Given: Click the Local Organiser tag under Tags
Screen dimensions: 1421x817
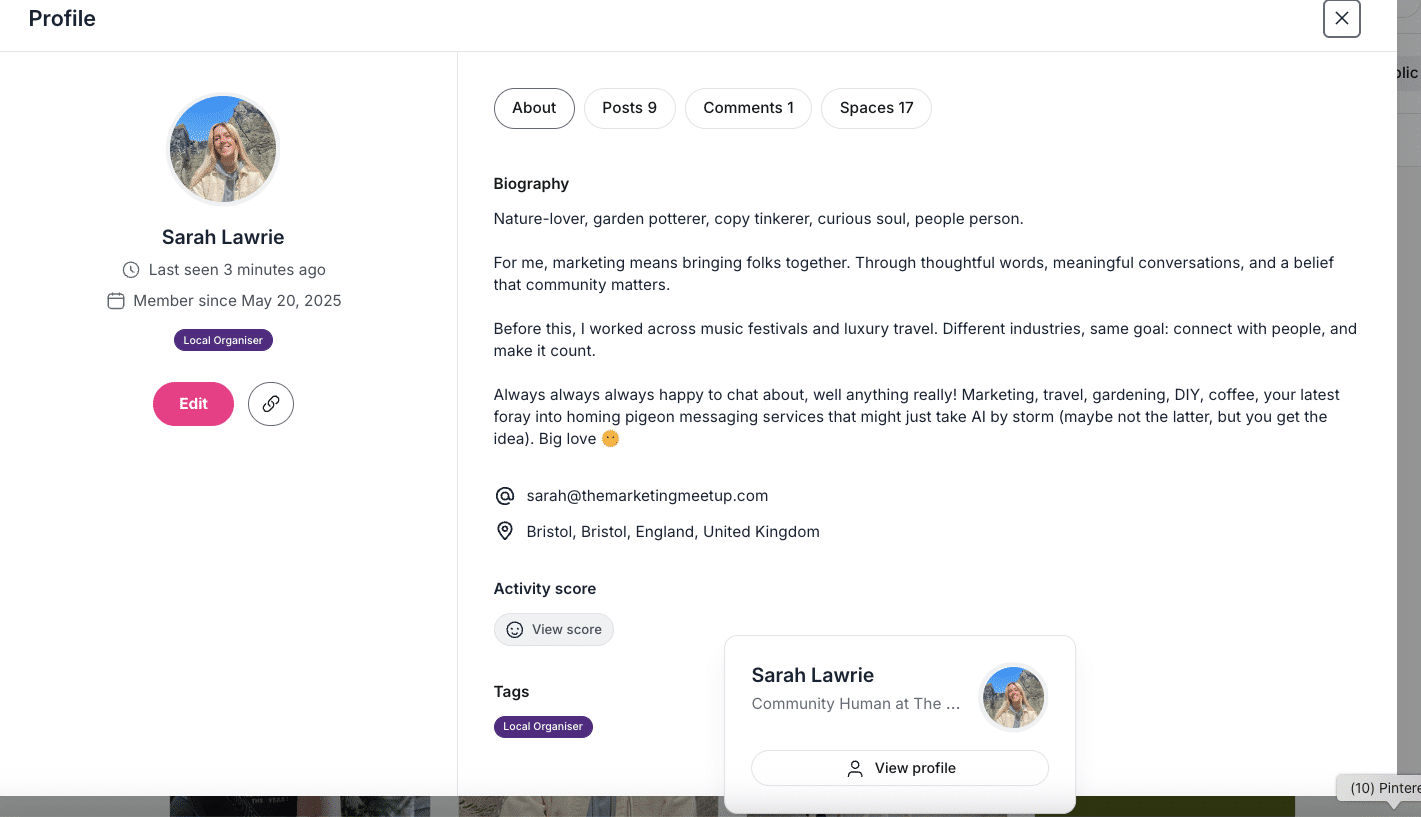Looking at the screenshot, I should (x=543, y=727).
